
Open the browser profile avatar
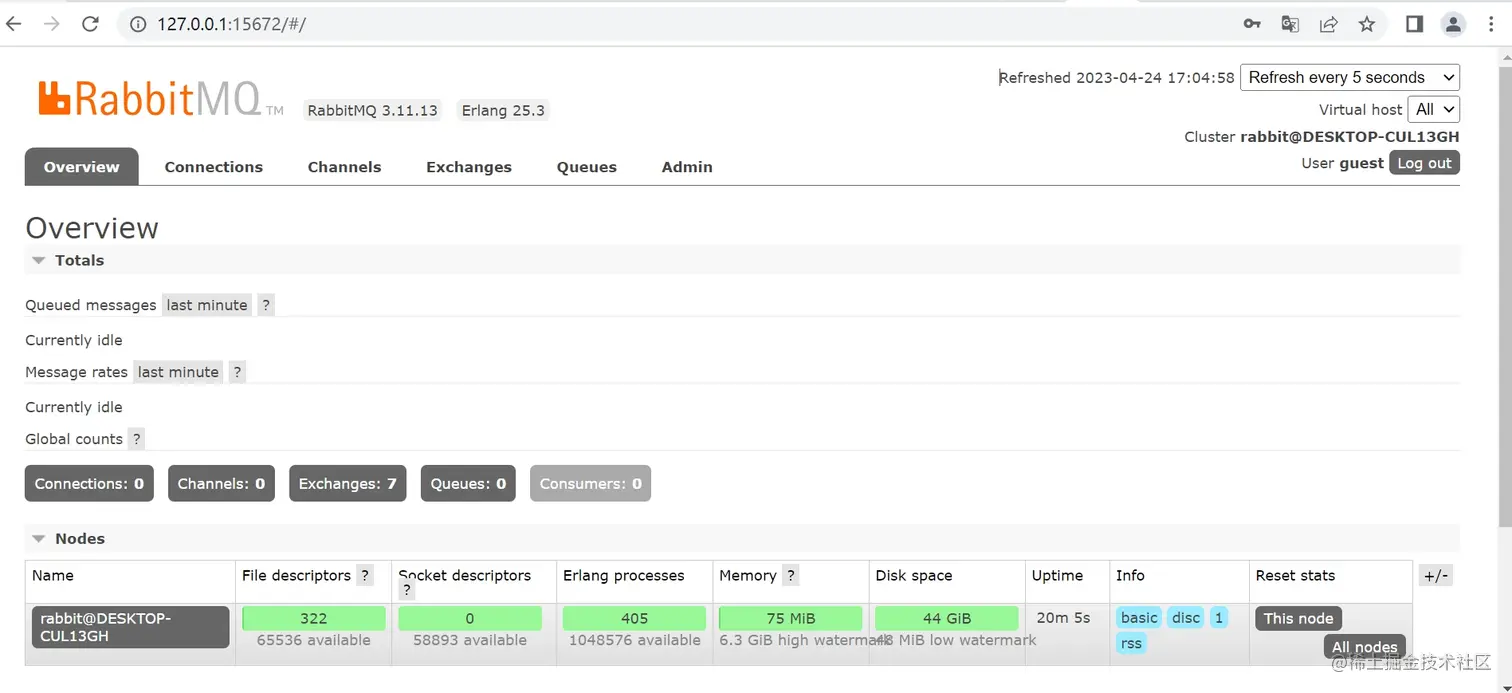pos(1453,24)
